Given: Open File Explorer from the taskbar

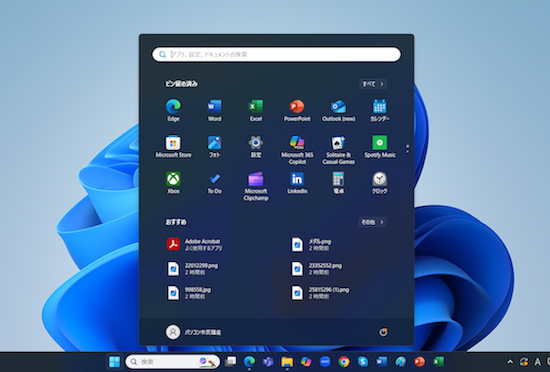Looking at the screenshot, I should click(287, 361).
